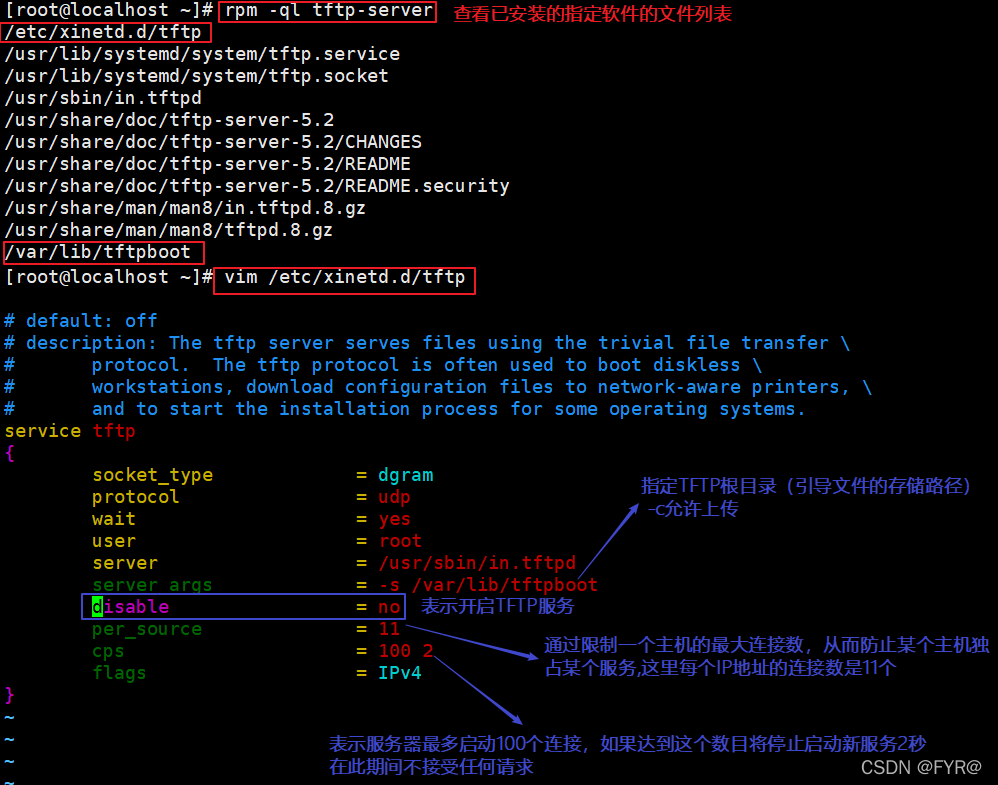Click the 'no' value for disable

[x=389, y=607]
